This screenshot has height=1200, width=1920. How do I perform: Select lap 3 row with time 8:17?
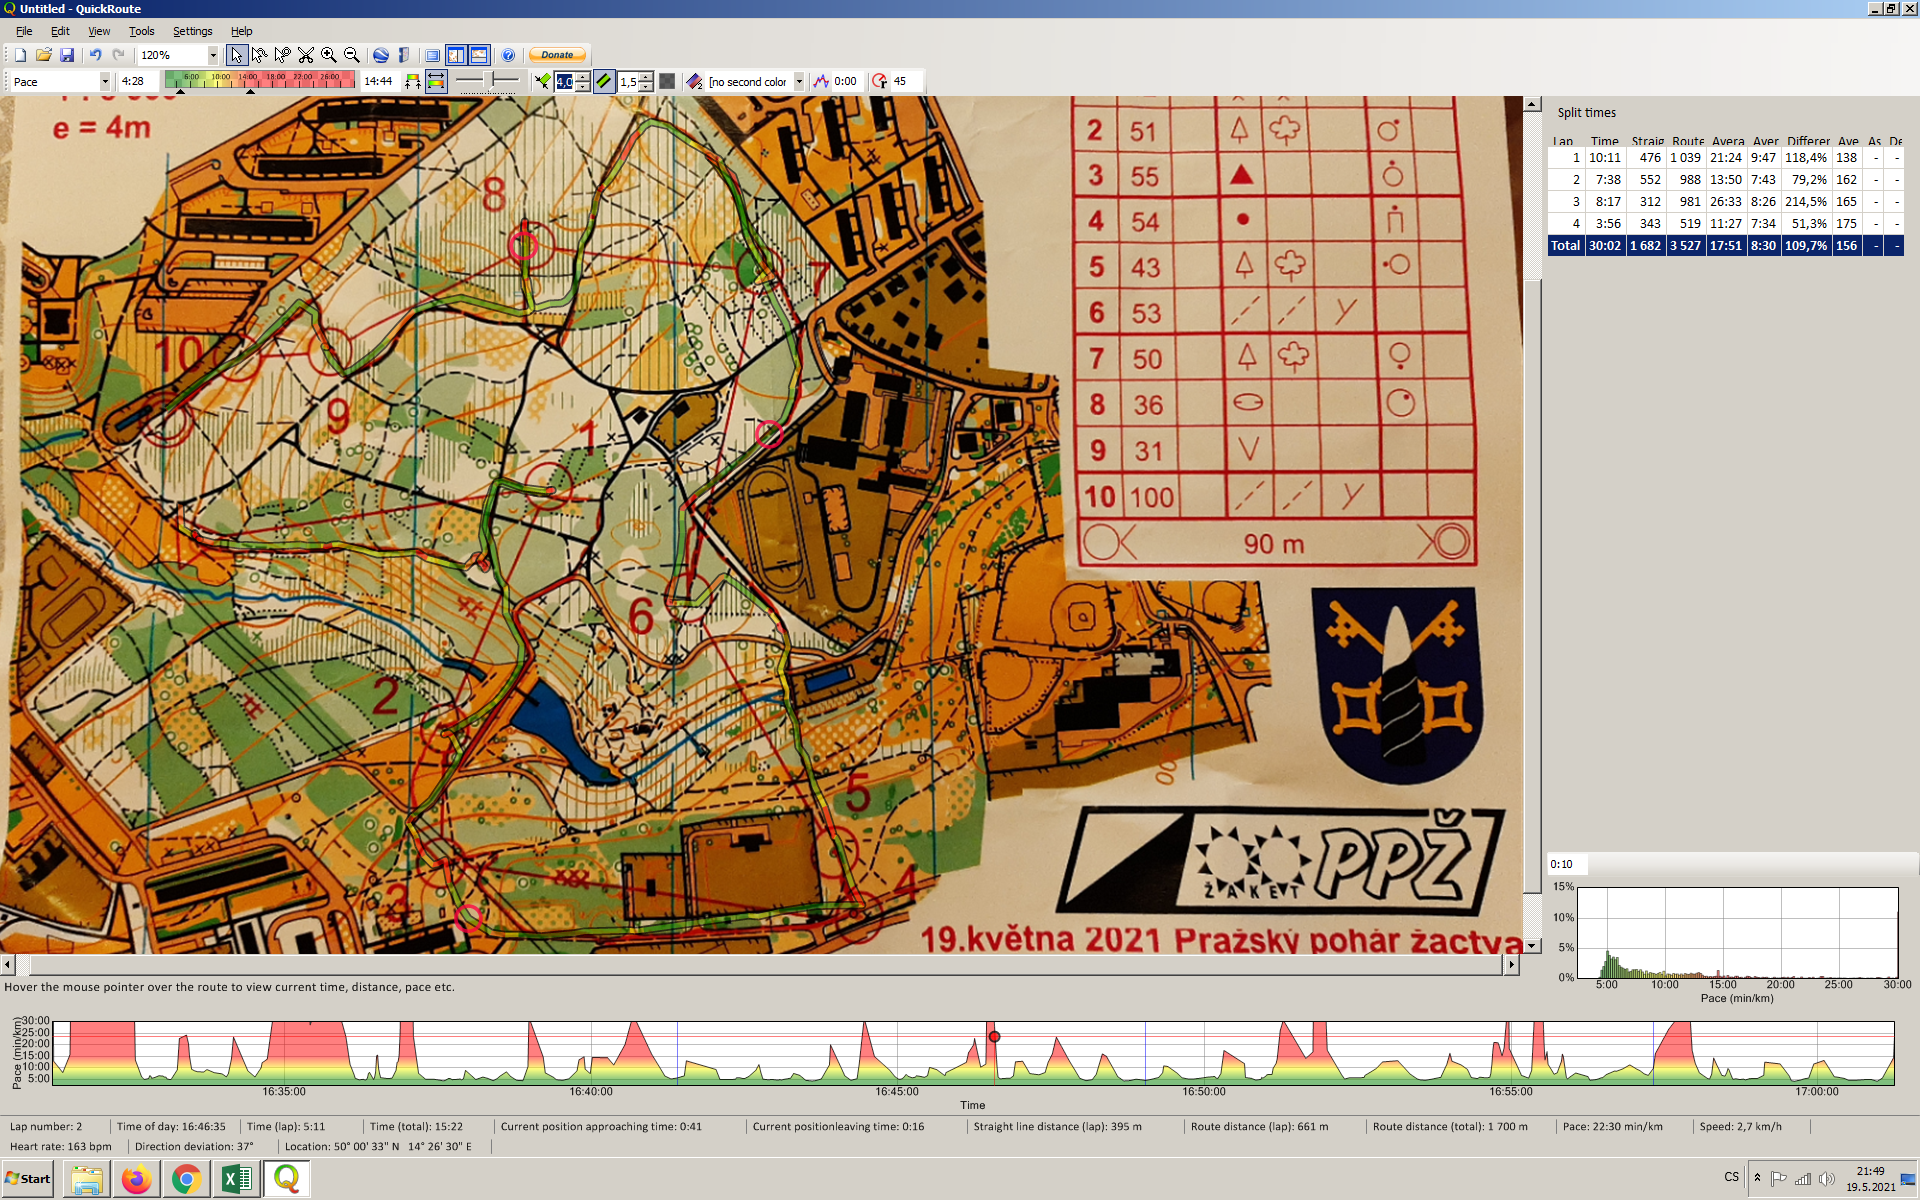[1725, 202]
